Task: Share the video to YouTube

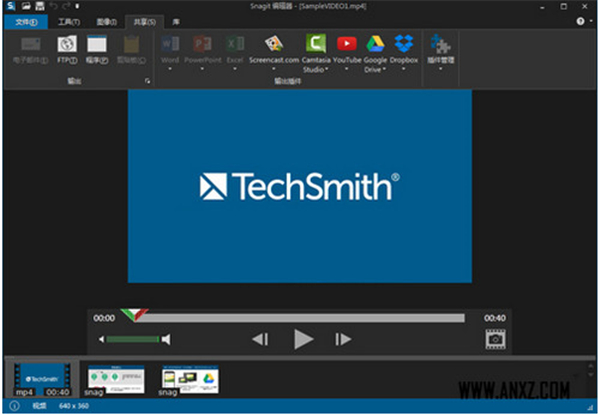Action: (x=347, y=44)
